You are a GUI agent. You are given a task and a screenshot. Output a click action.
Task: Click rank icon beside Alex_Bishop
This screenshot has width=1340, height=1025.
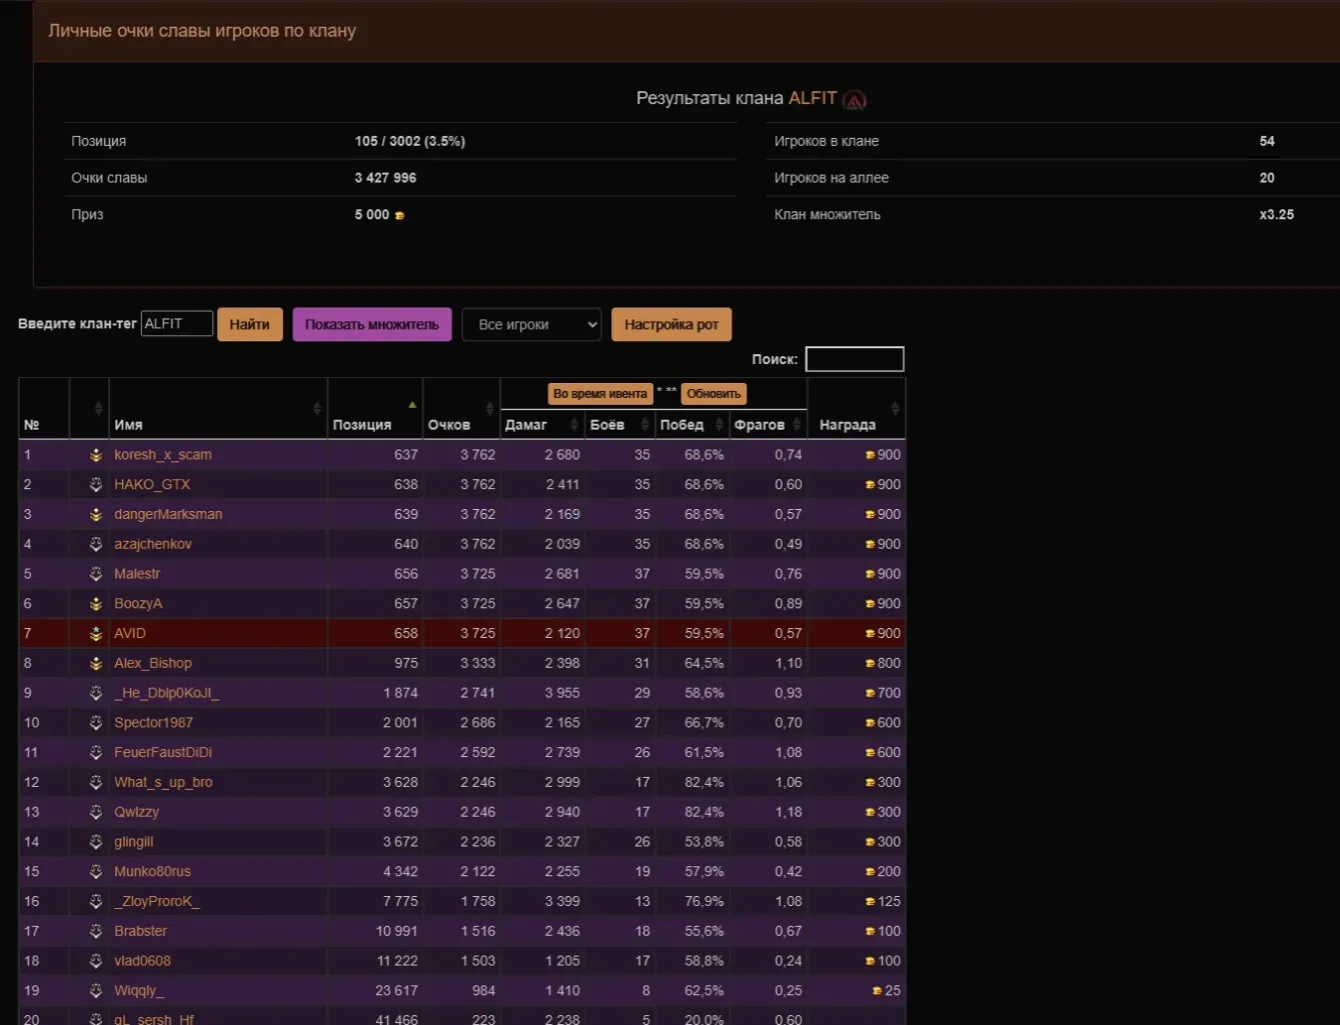tap(96, 664)
